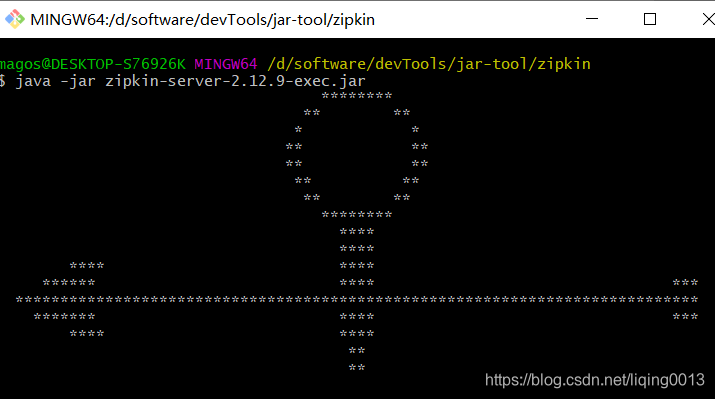The image size is (715, 399).
Task: Click the green prompt text magos@DESKTOP-S76926K
Action: coord(93,64)
